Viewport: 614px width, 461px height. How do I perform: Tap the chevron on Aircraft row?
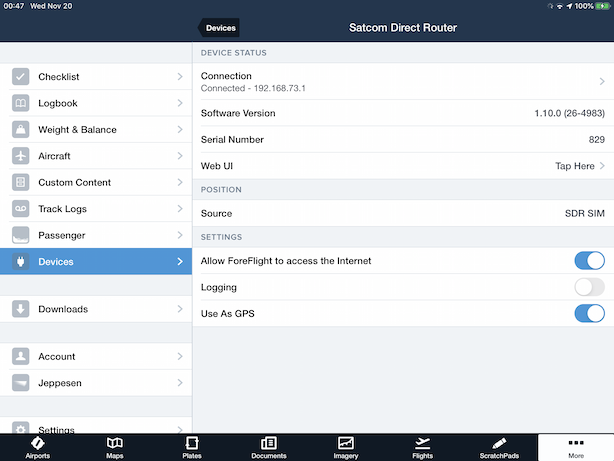click(x=180, y=156)
